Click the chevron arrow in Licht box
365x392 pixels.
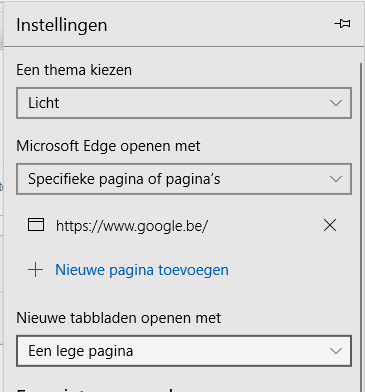[336, 103]
